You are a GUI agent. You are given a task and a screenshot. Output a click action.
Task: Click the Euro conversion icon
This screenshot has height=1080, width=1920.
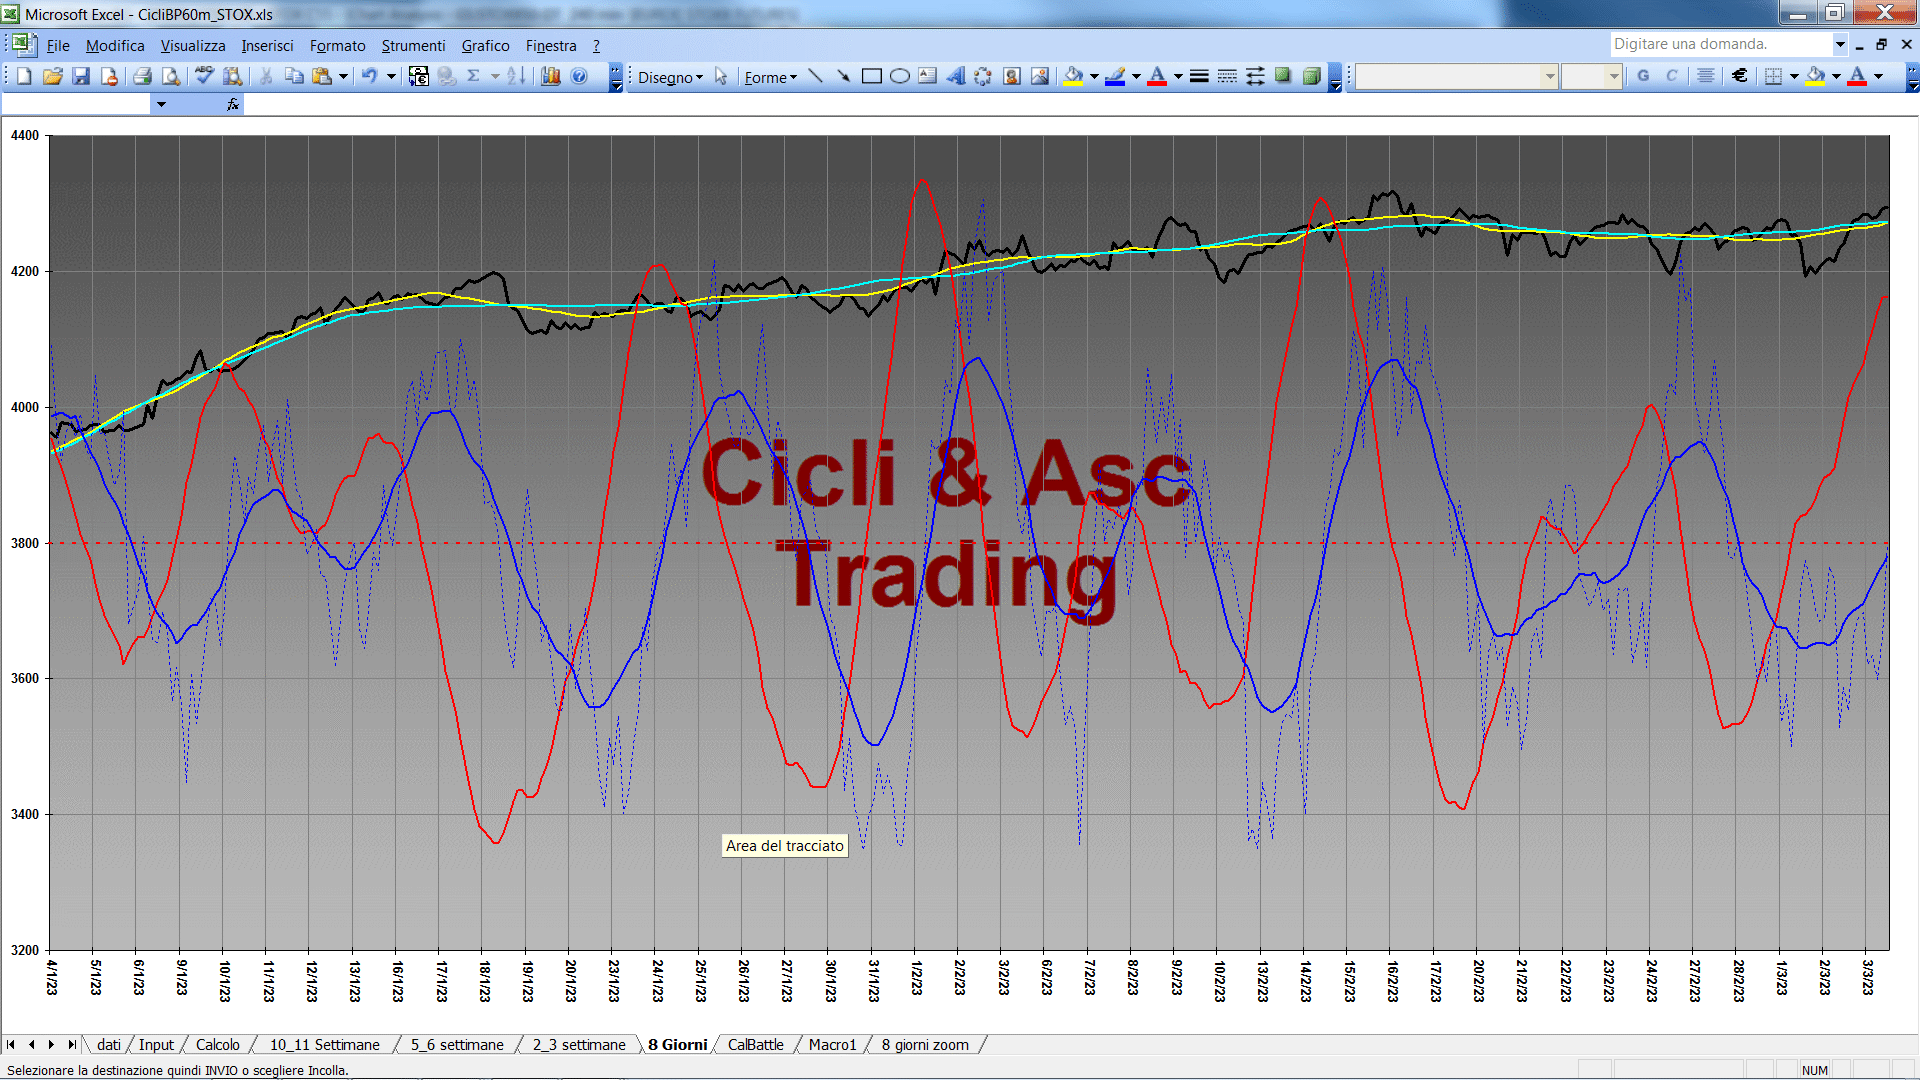(x=419, y=76)
